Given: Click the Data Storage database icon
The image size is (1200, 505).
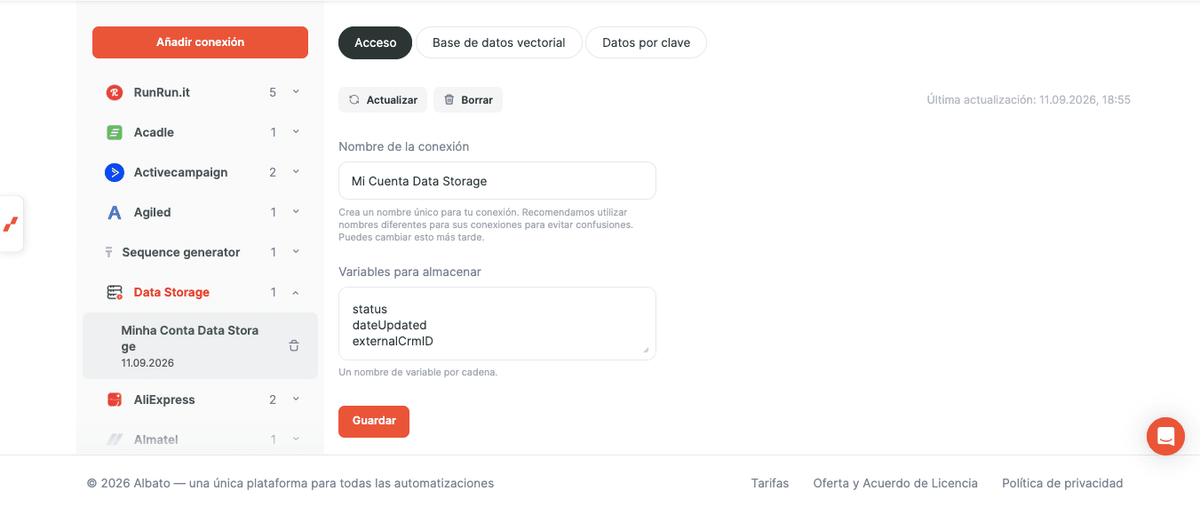Looking at the screenshot, I should click(x=114, y=292).
